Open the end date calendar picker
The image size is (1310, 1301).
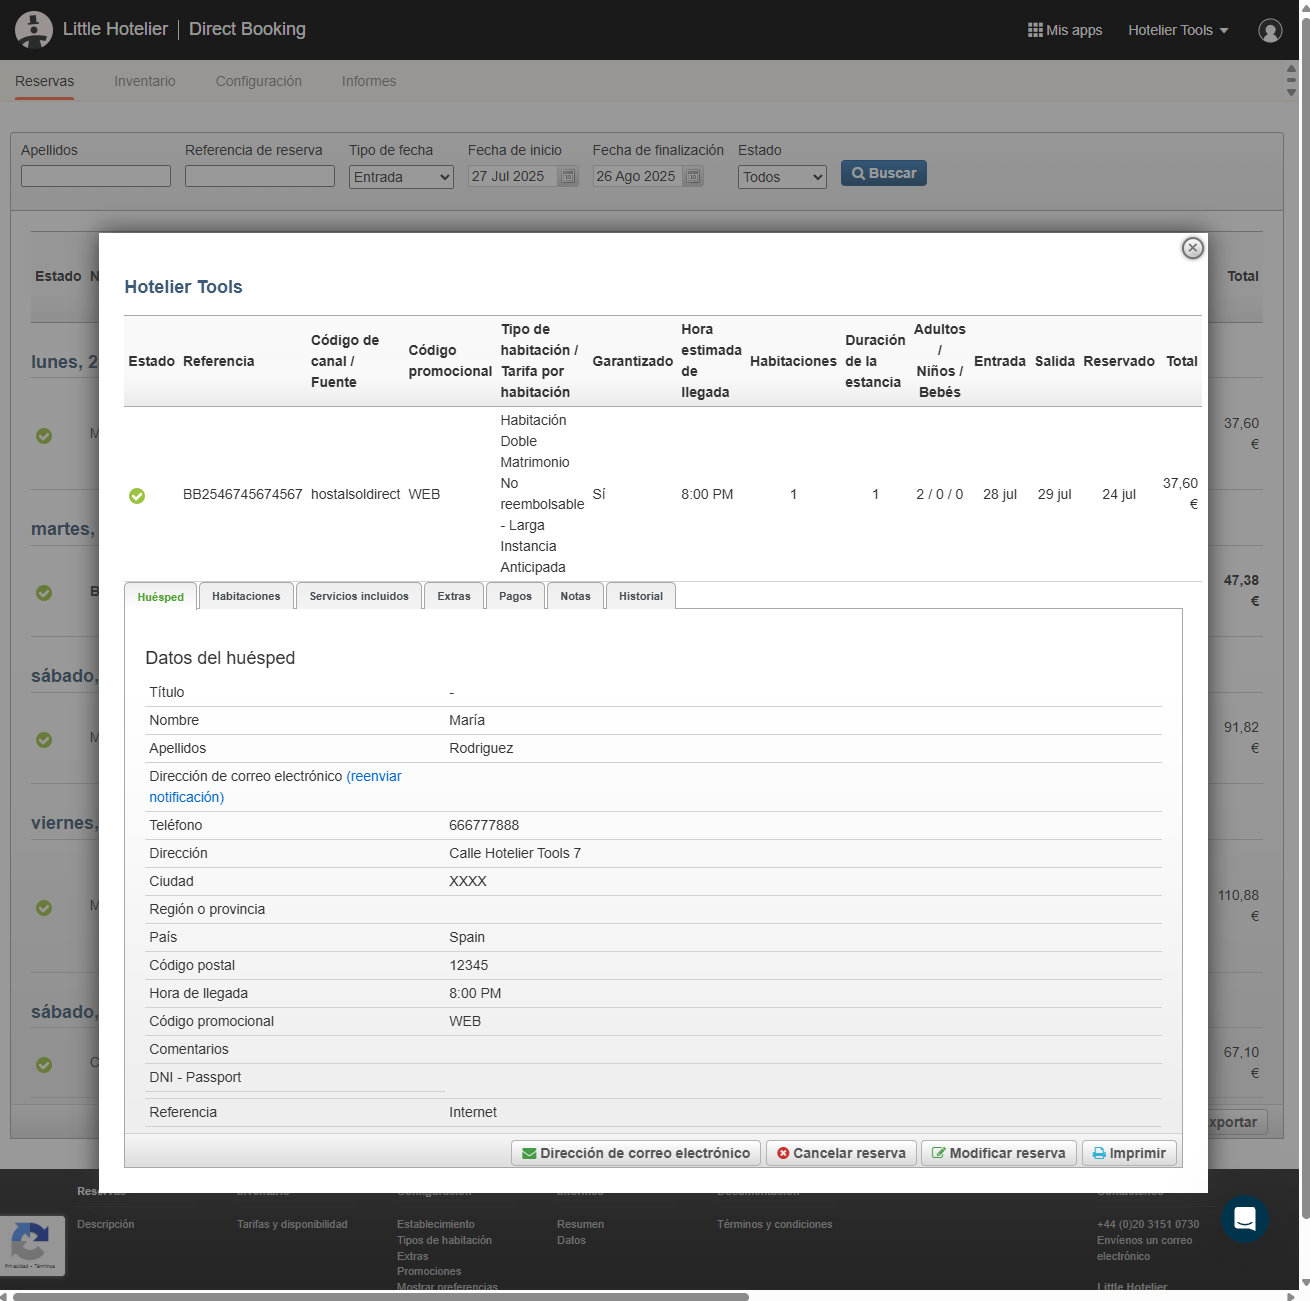(x=693, y=177)
